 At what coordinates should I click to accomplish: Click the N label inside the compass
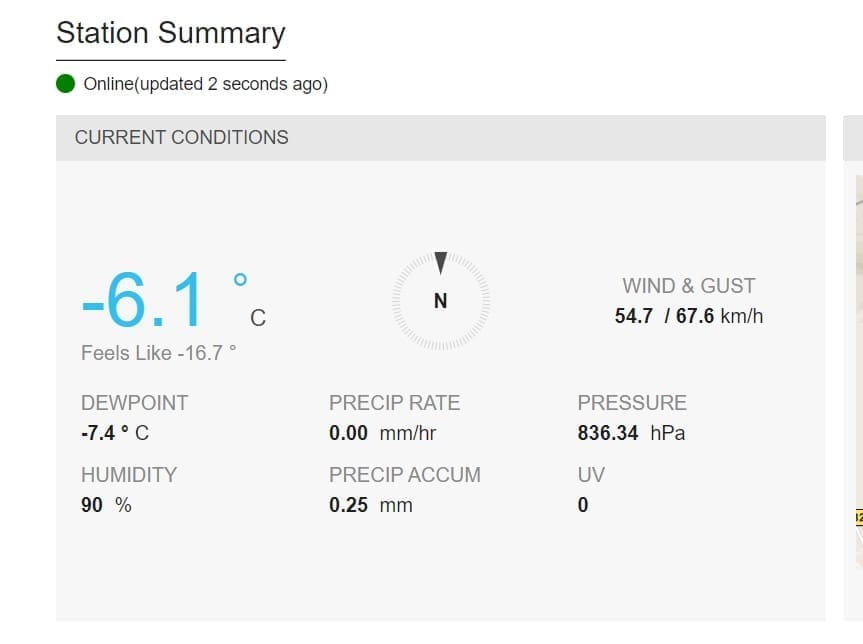point(440,301)
